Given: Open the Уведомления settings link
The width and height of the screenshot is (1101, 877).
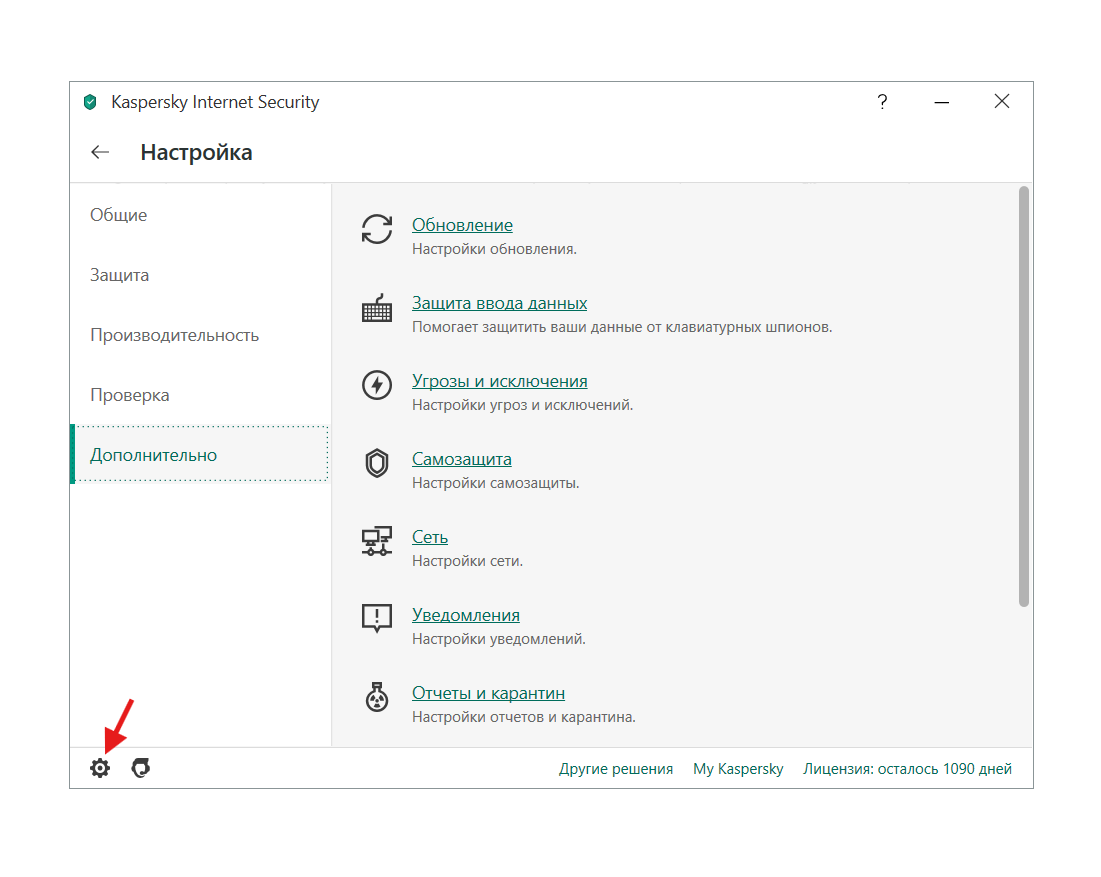Looking at the screenshot, I should (x=466, y=615).
